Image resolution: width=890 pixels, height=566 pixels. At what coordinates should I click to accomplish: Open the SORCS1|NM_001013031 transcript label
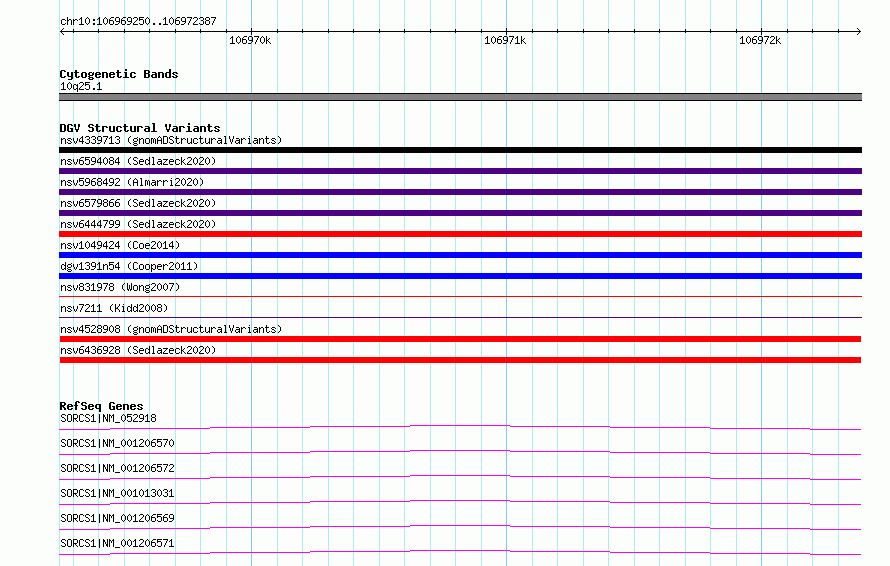[x=117, y=493]
